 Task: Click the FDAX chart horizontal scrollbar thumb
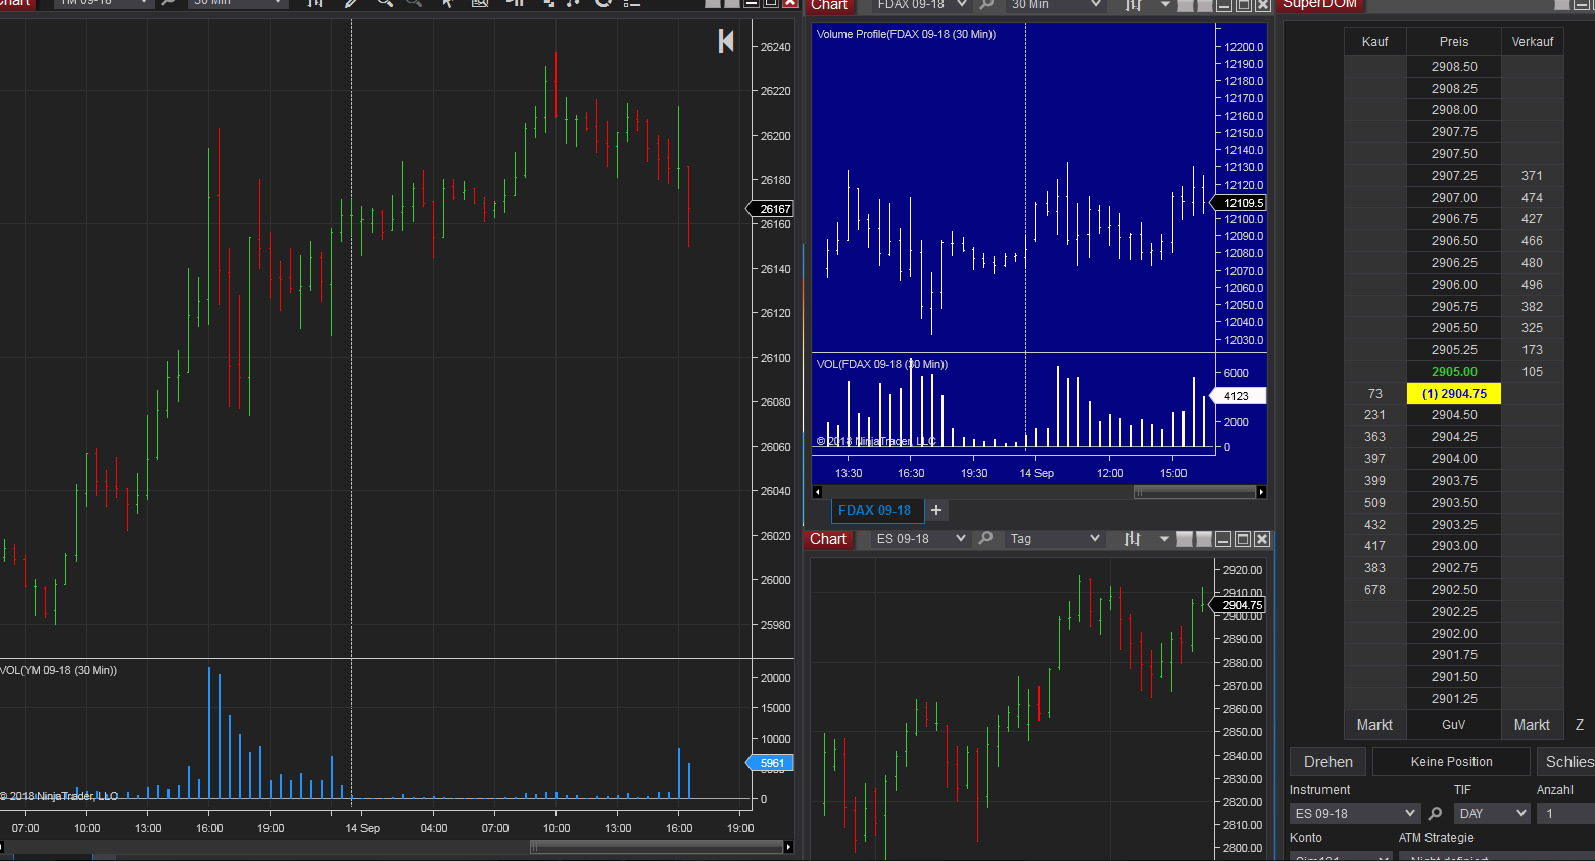tap(1194, 492)
